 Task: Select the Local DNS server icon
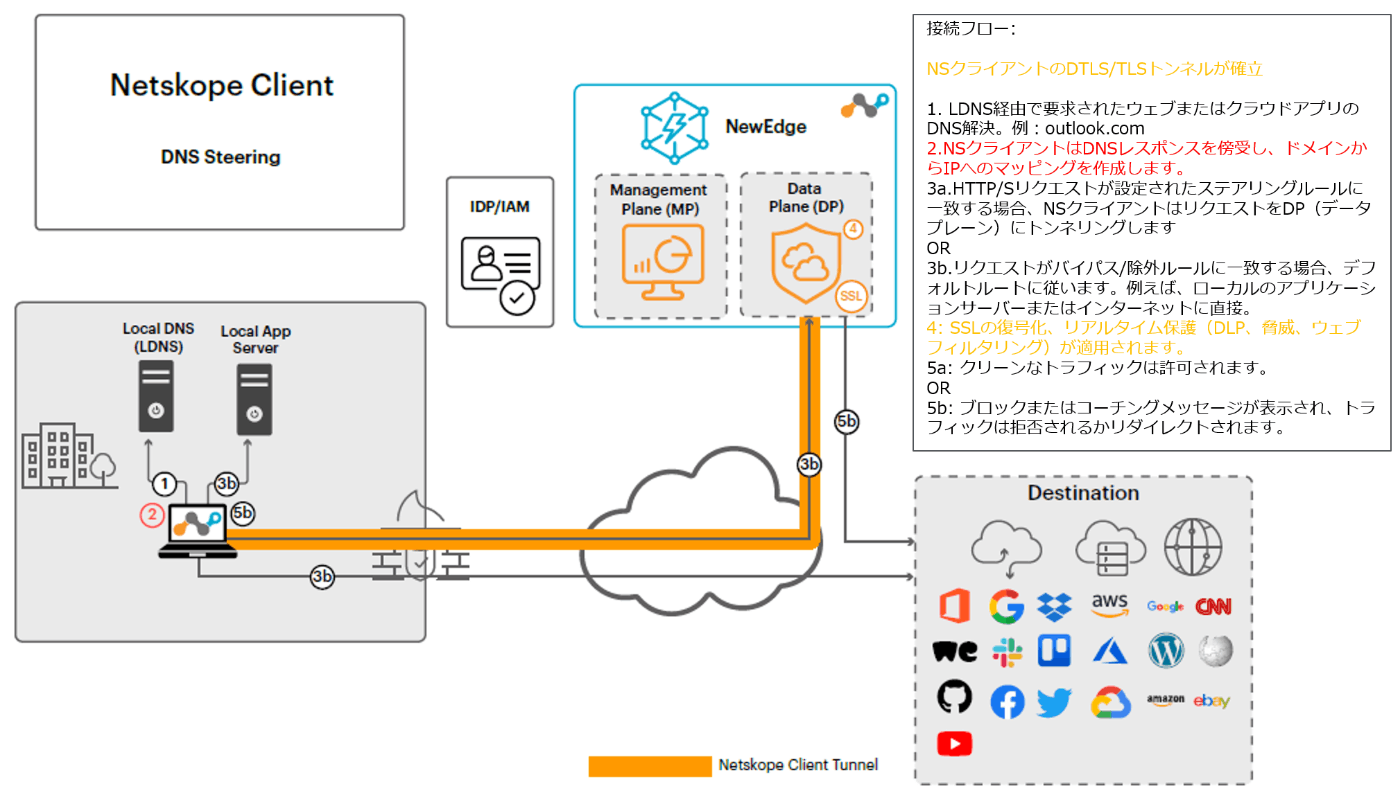(x=155, y=397)
